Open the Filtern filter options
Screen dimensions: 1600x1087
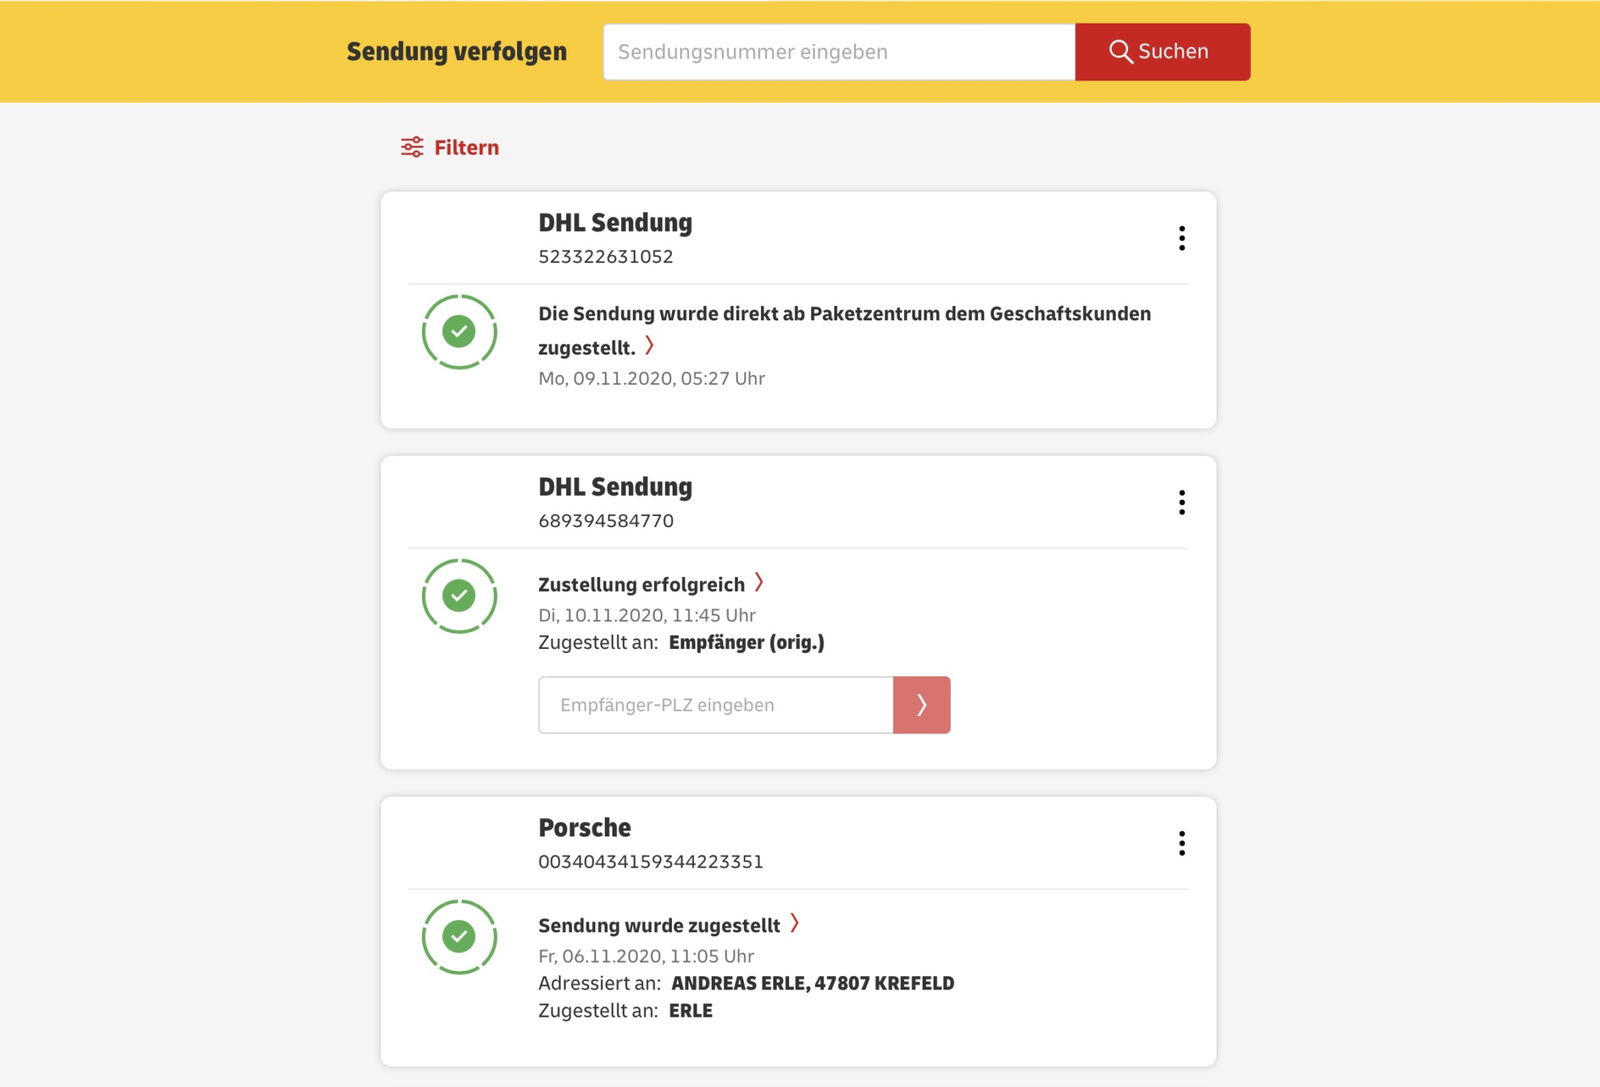point(450,147)
